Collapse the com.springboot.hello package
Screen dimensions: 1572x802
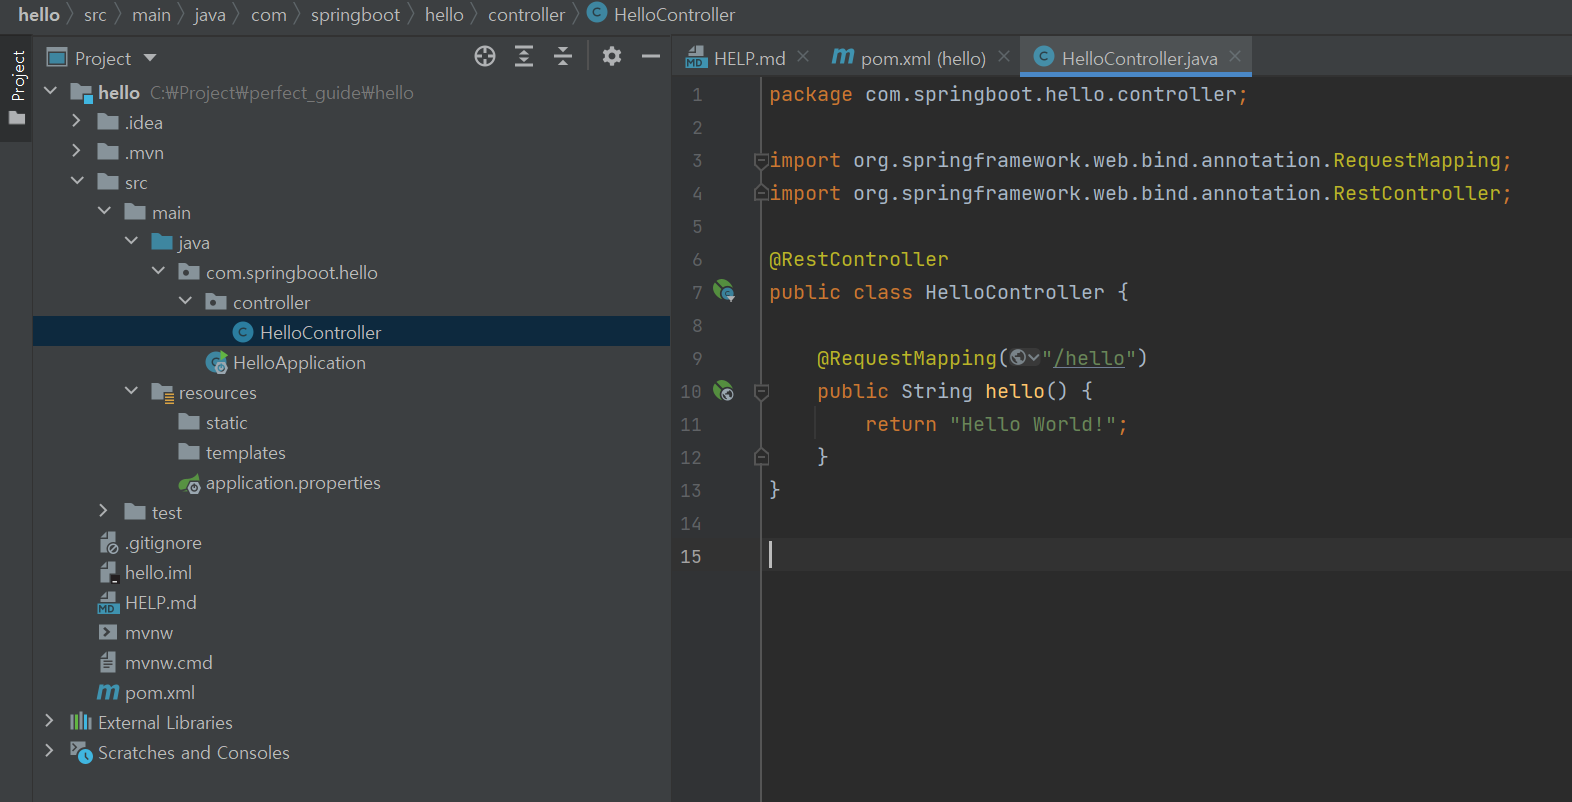click(x=158, y=271)
